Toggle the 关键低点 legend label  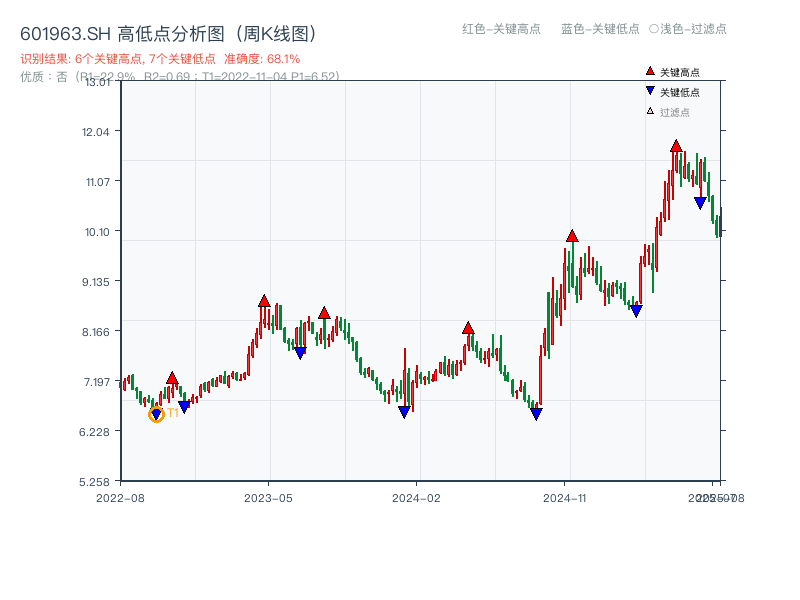coord(680,92)
